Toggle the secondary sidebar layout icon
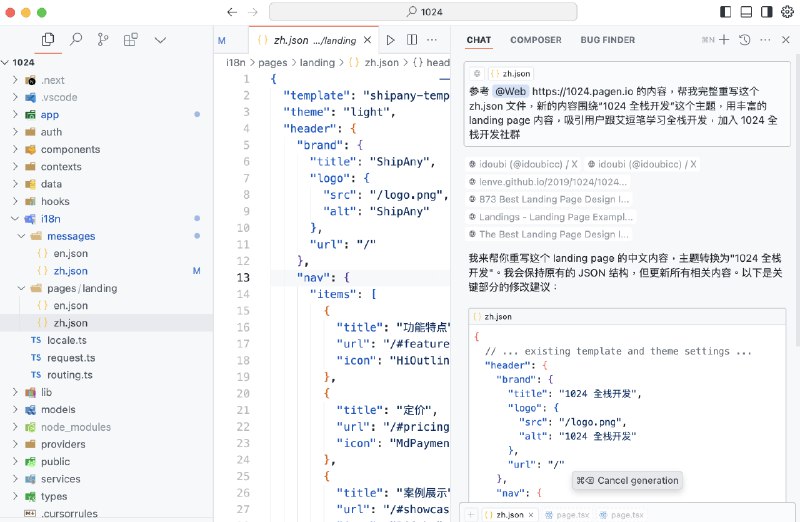Screen dimensions: 800x522 pyautogui.click(x=766, y=12)
